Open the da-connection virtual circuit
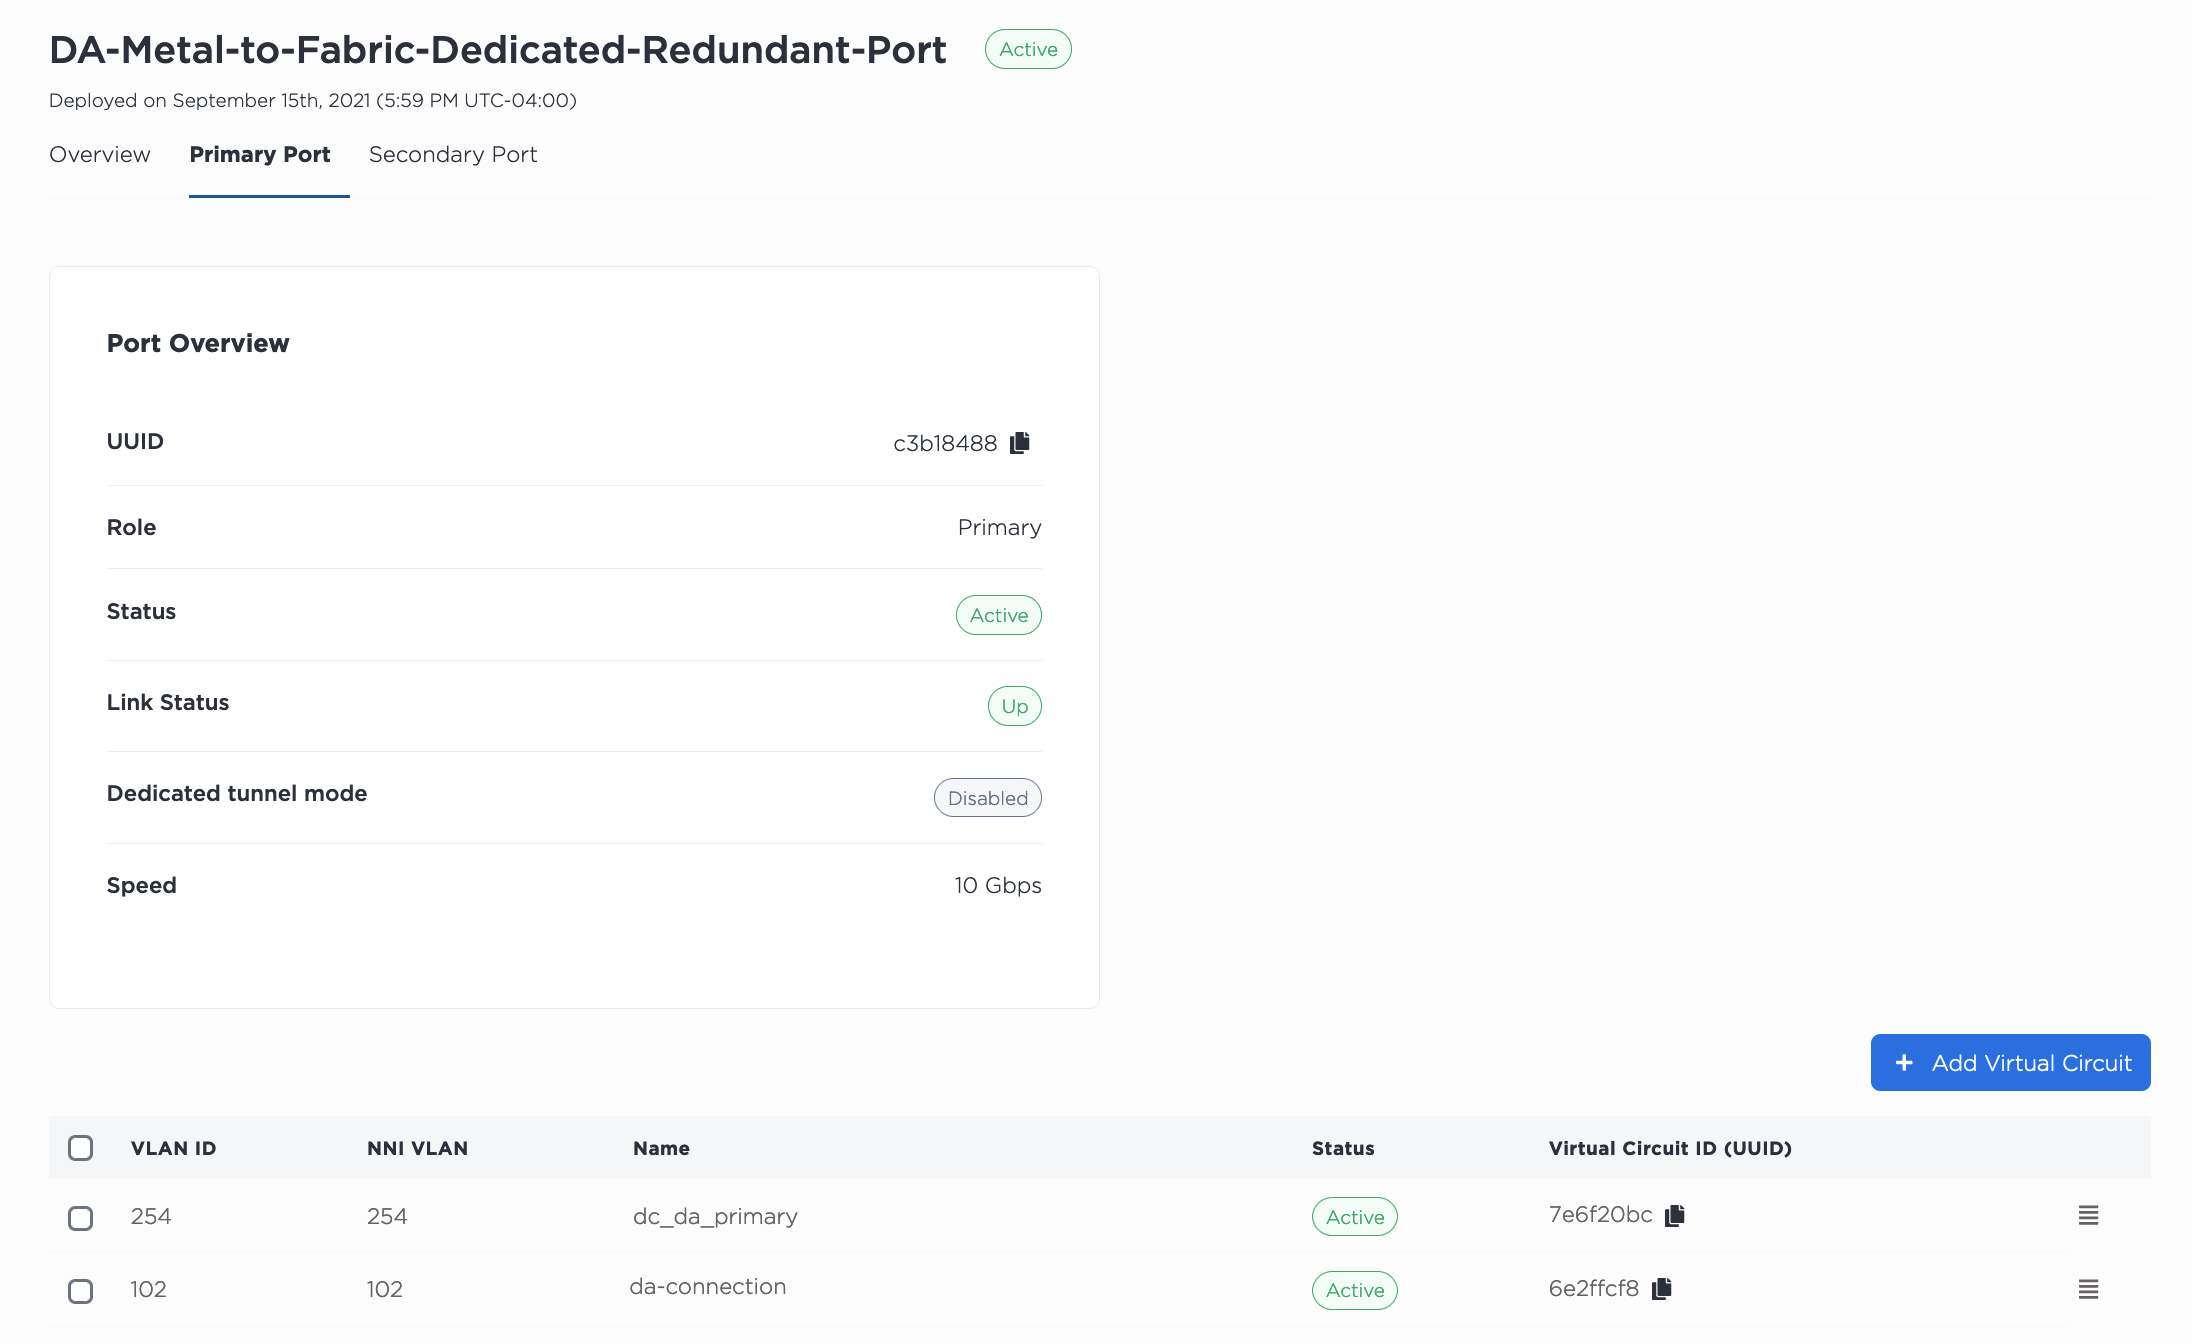 click(x=708, y=1287)
